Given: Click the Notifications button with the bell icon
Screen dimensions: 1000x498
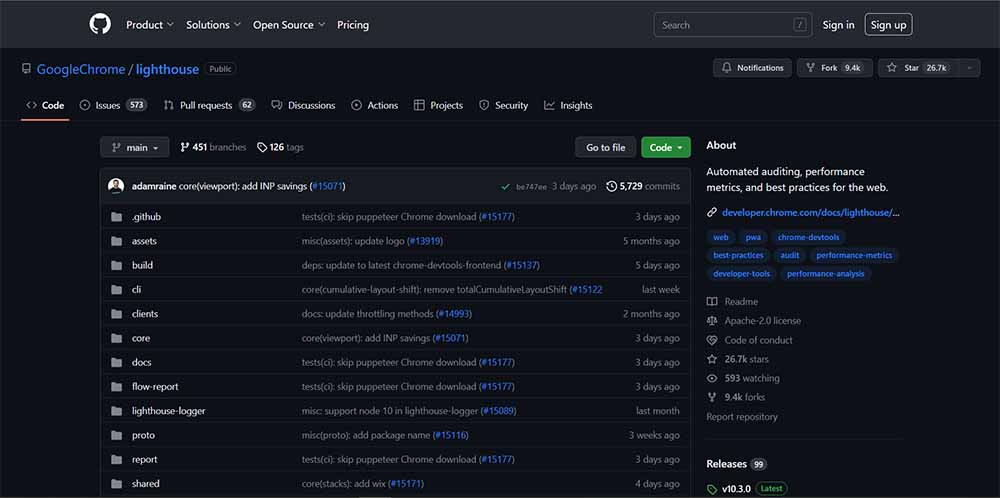Looking at the screenshot, I should click(752, 68).
